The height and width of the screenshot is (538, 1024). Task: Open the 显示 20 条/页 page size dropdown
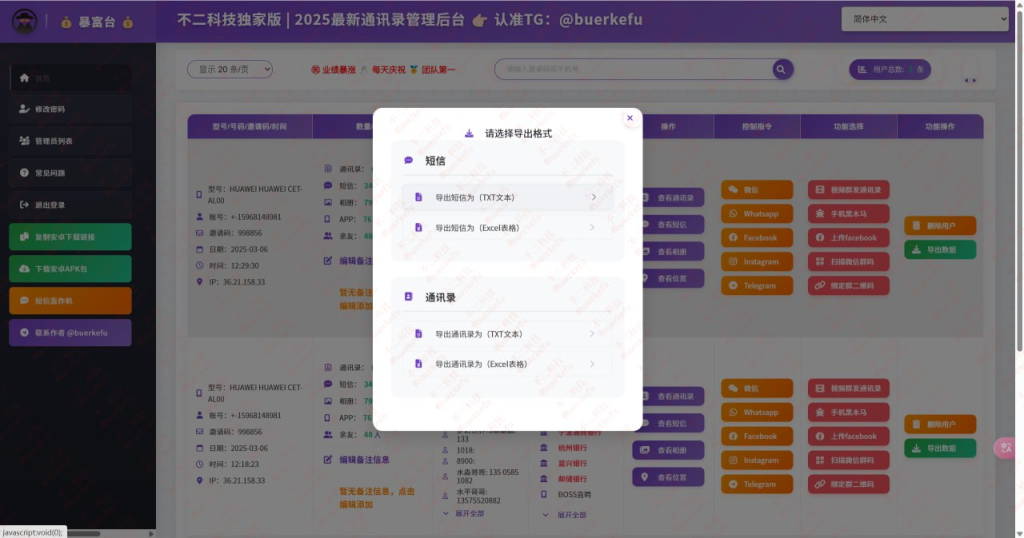[230, 69]
